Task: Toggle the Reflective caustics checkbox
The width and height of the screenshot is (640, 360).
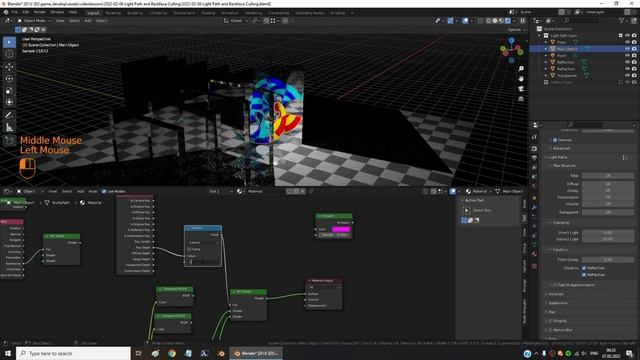Action: pyautogui.click(x=584, y=268)
